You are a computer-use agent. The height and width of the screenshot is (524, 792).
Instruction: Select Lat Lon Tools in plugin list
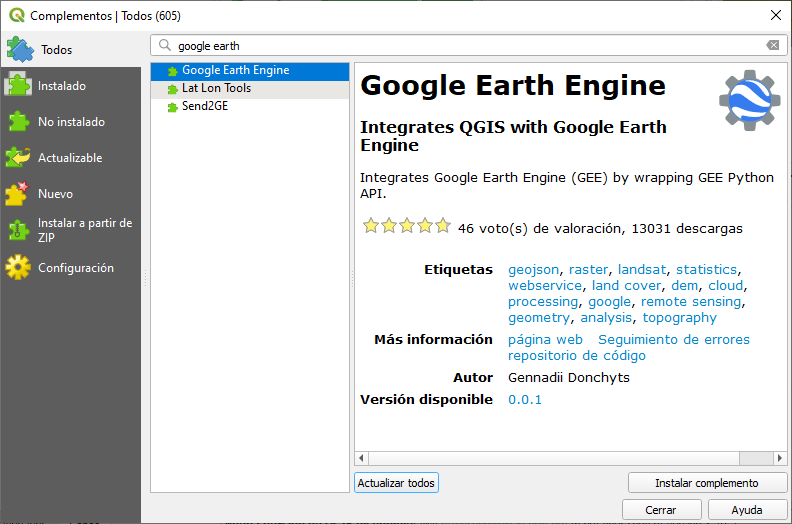click(x=250, y=88)
